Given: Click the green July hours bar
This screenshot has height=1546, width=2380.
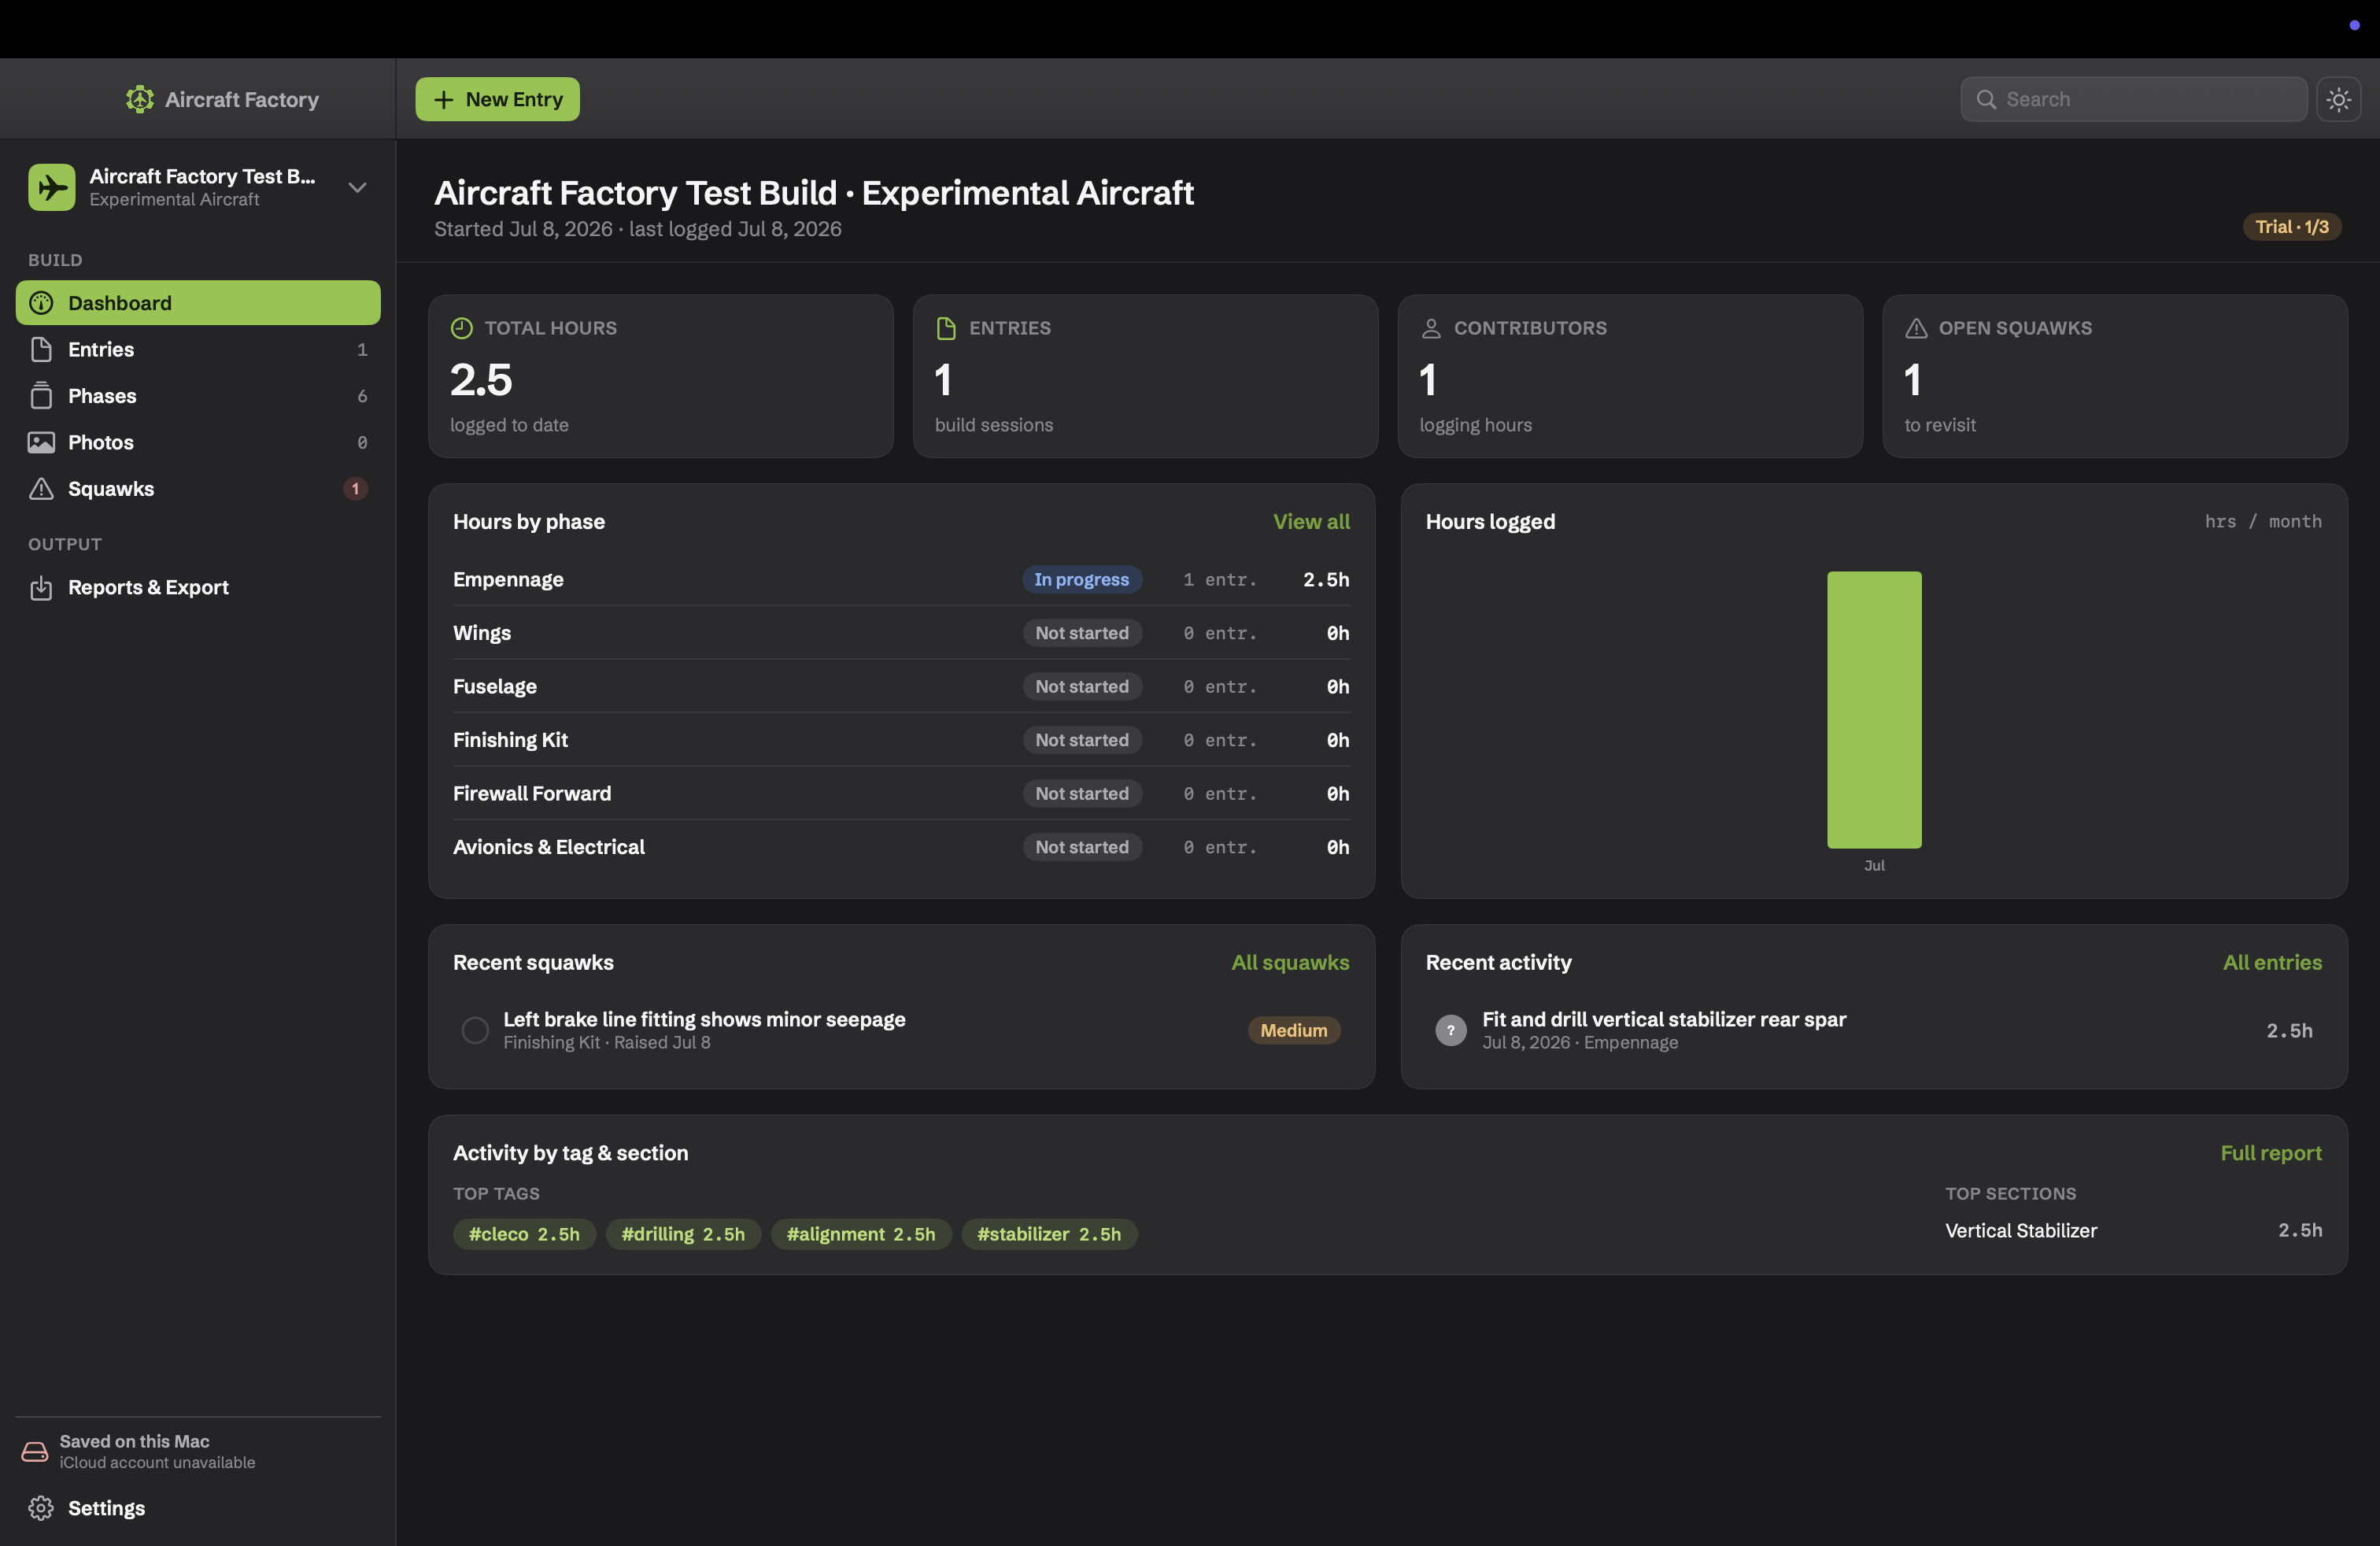Looking at the screenshot, I should click(x=1874, y=710).
